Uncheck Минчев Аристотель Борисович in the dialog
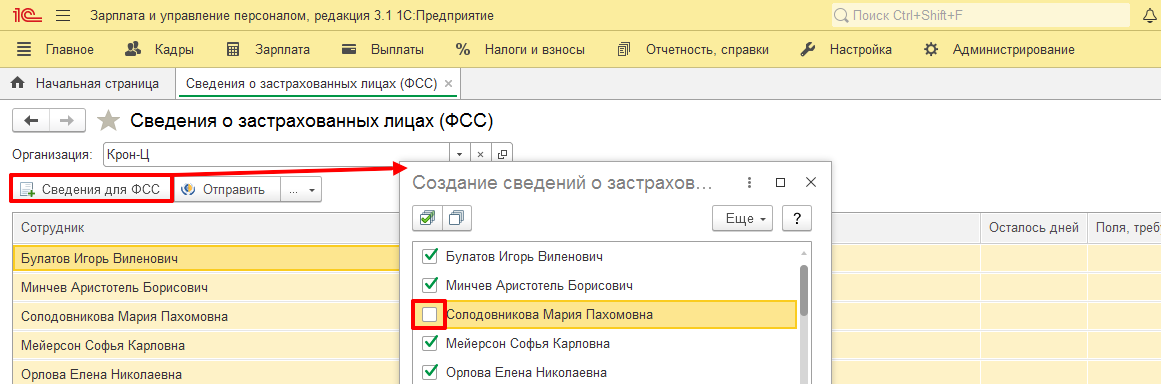This screenshot has height=384, width=1161. coord(429,285)
